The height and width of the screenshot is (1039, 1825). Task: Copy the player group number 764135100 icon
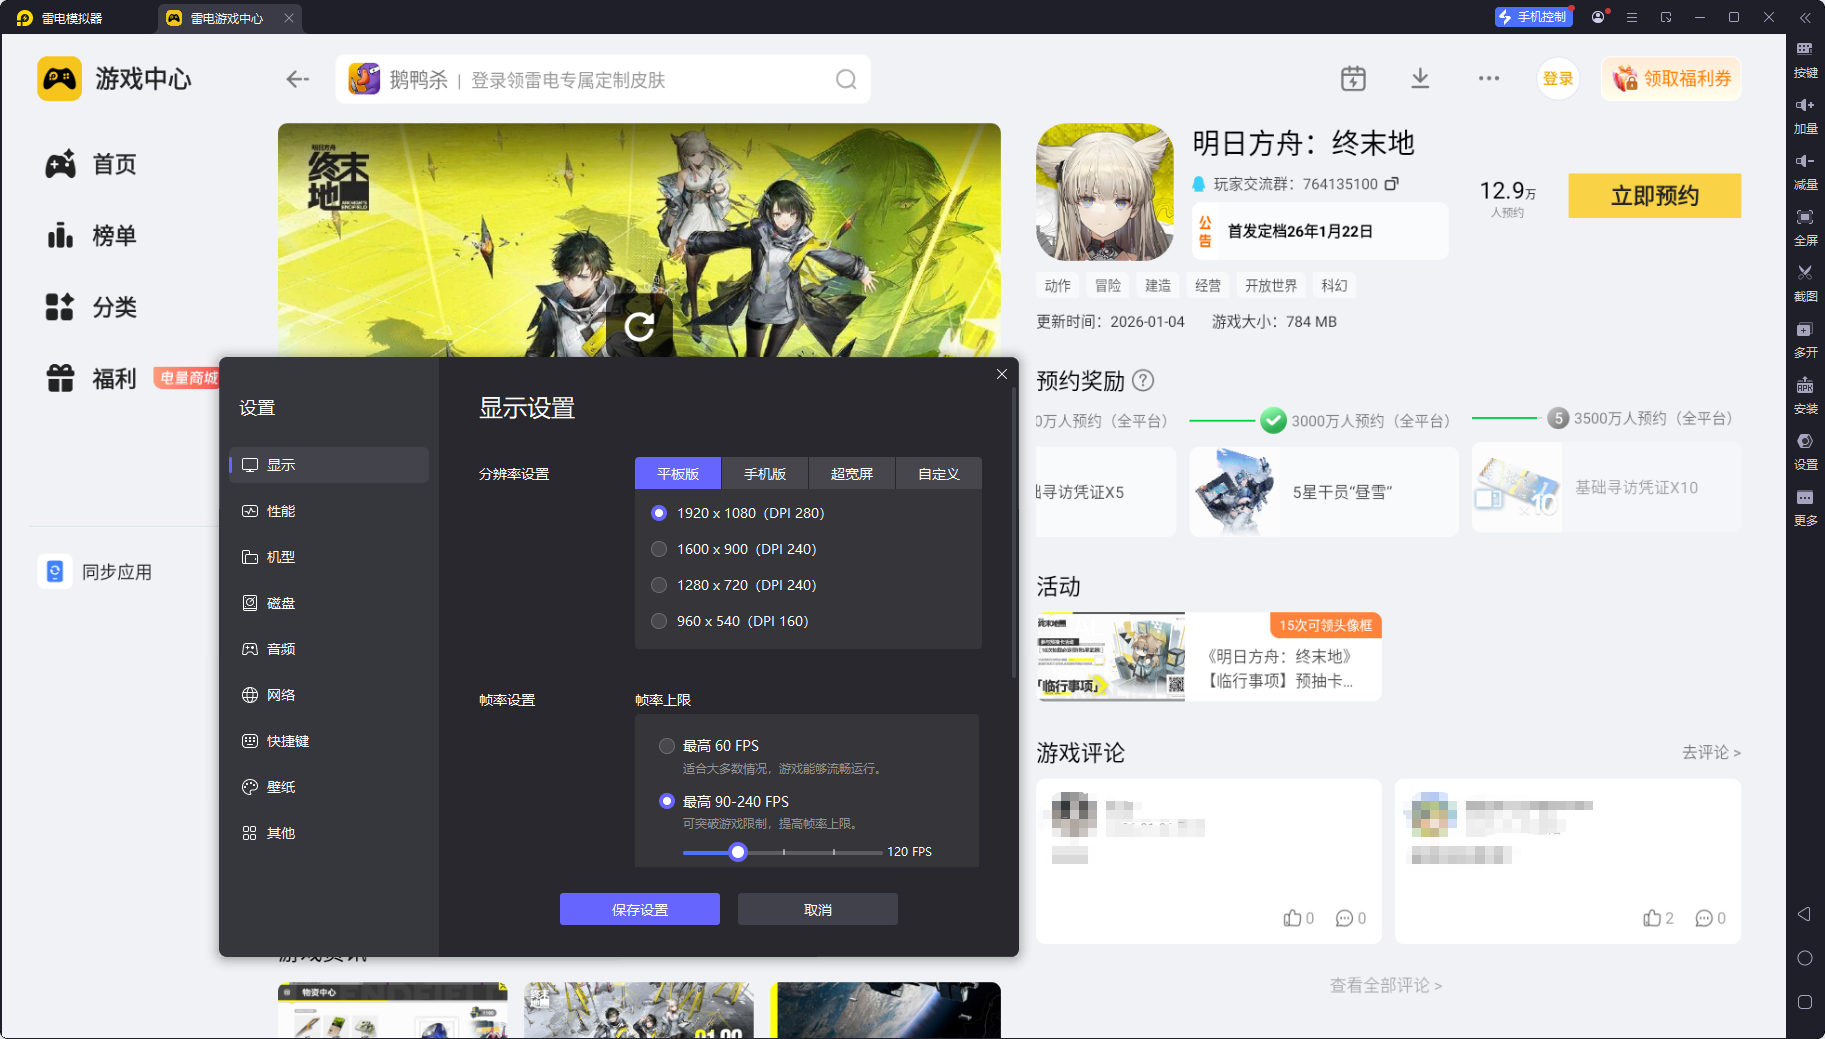(1391, 184)
